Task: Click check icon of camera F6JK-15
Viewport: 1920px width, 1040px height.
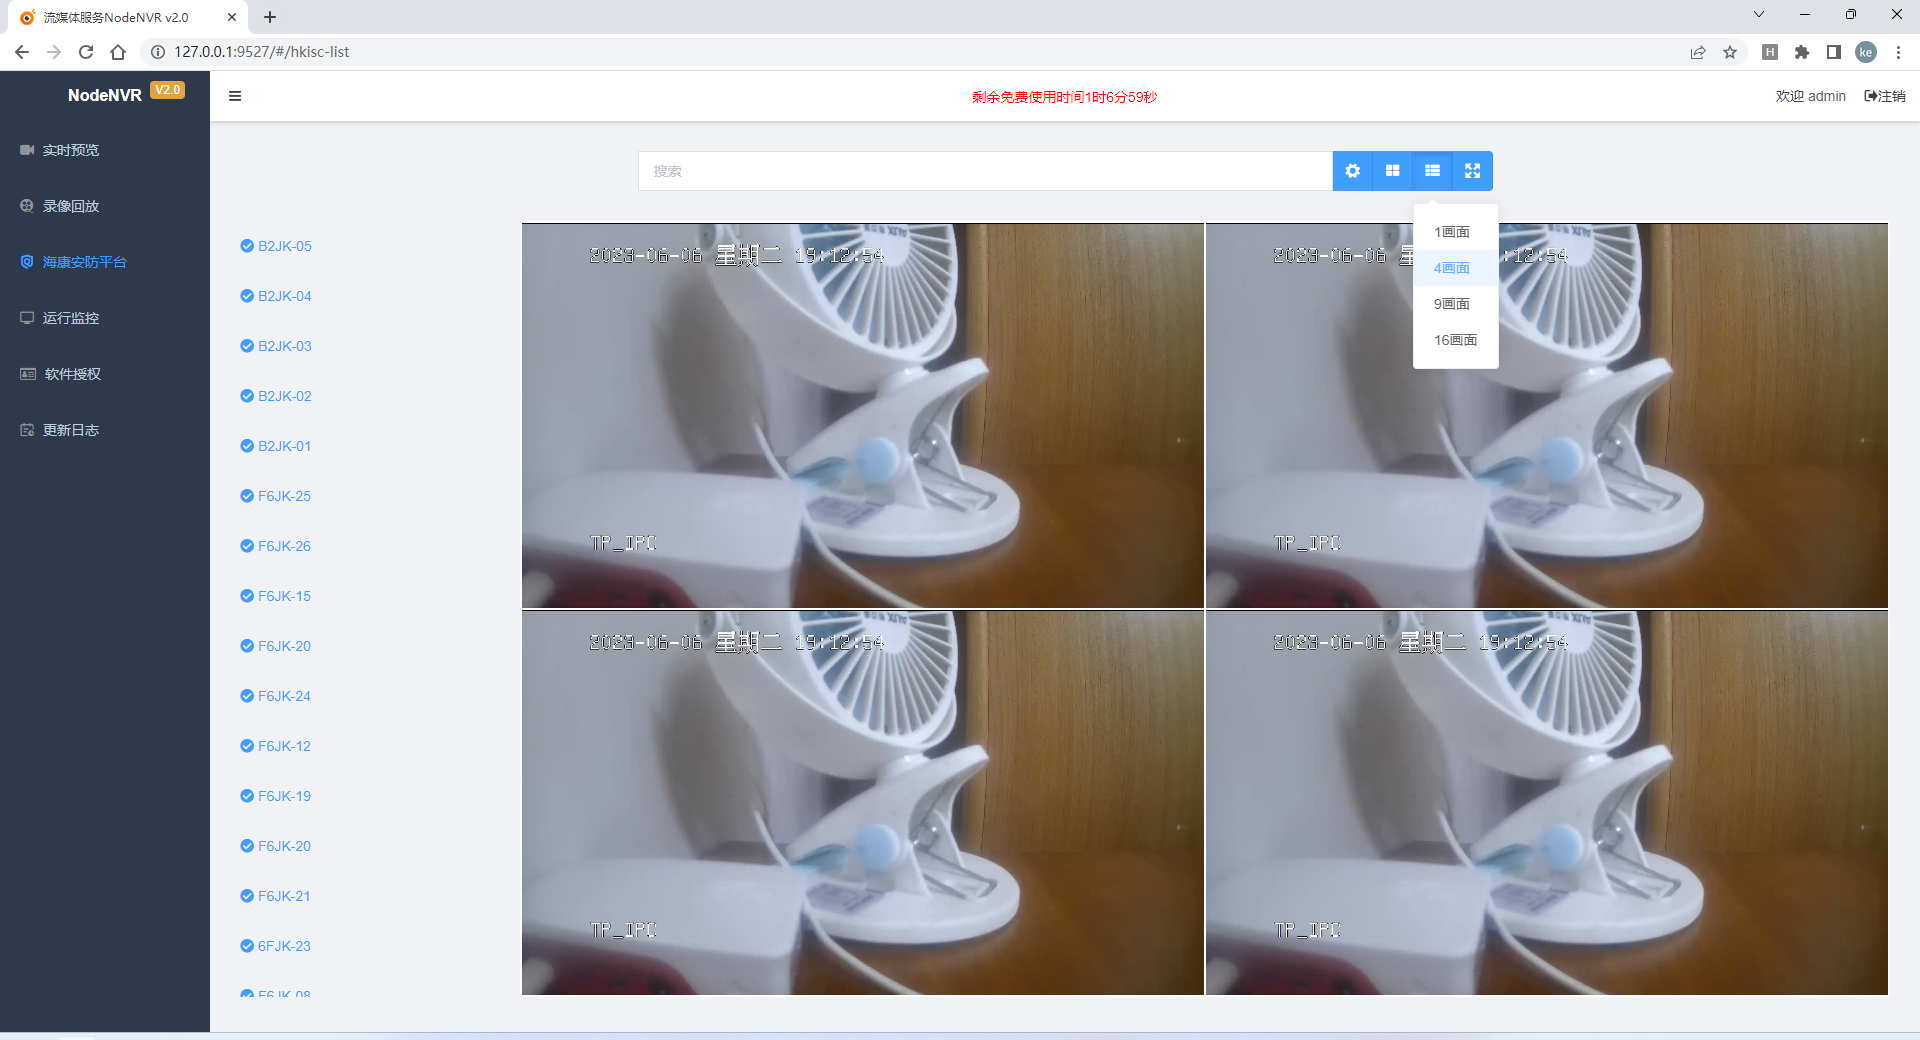Action: coord(247,596)
